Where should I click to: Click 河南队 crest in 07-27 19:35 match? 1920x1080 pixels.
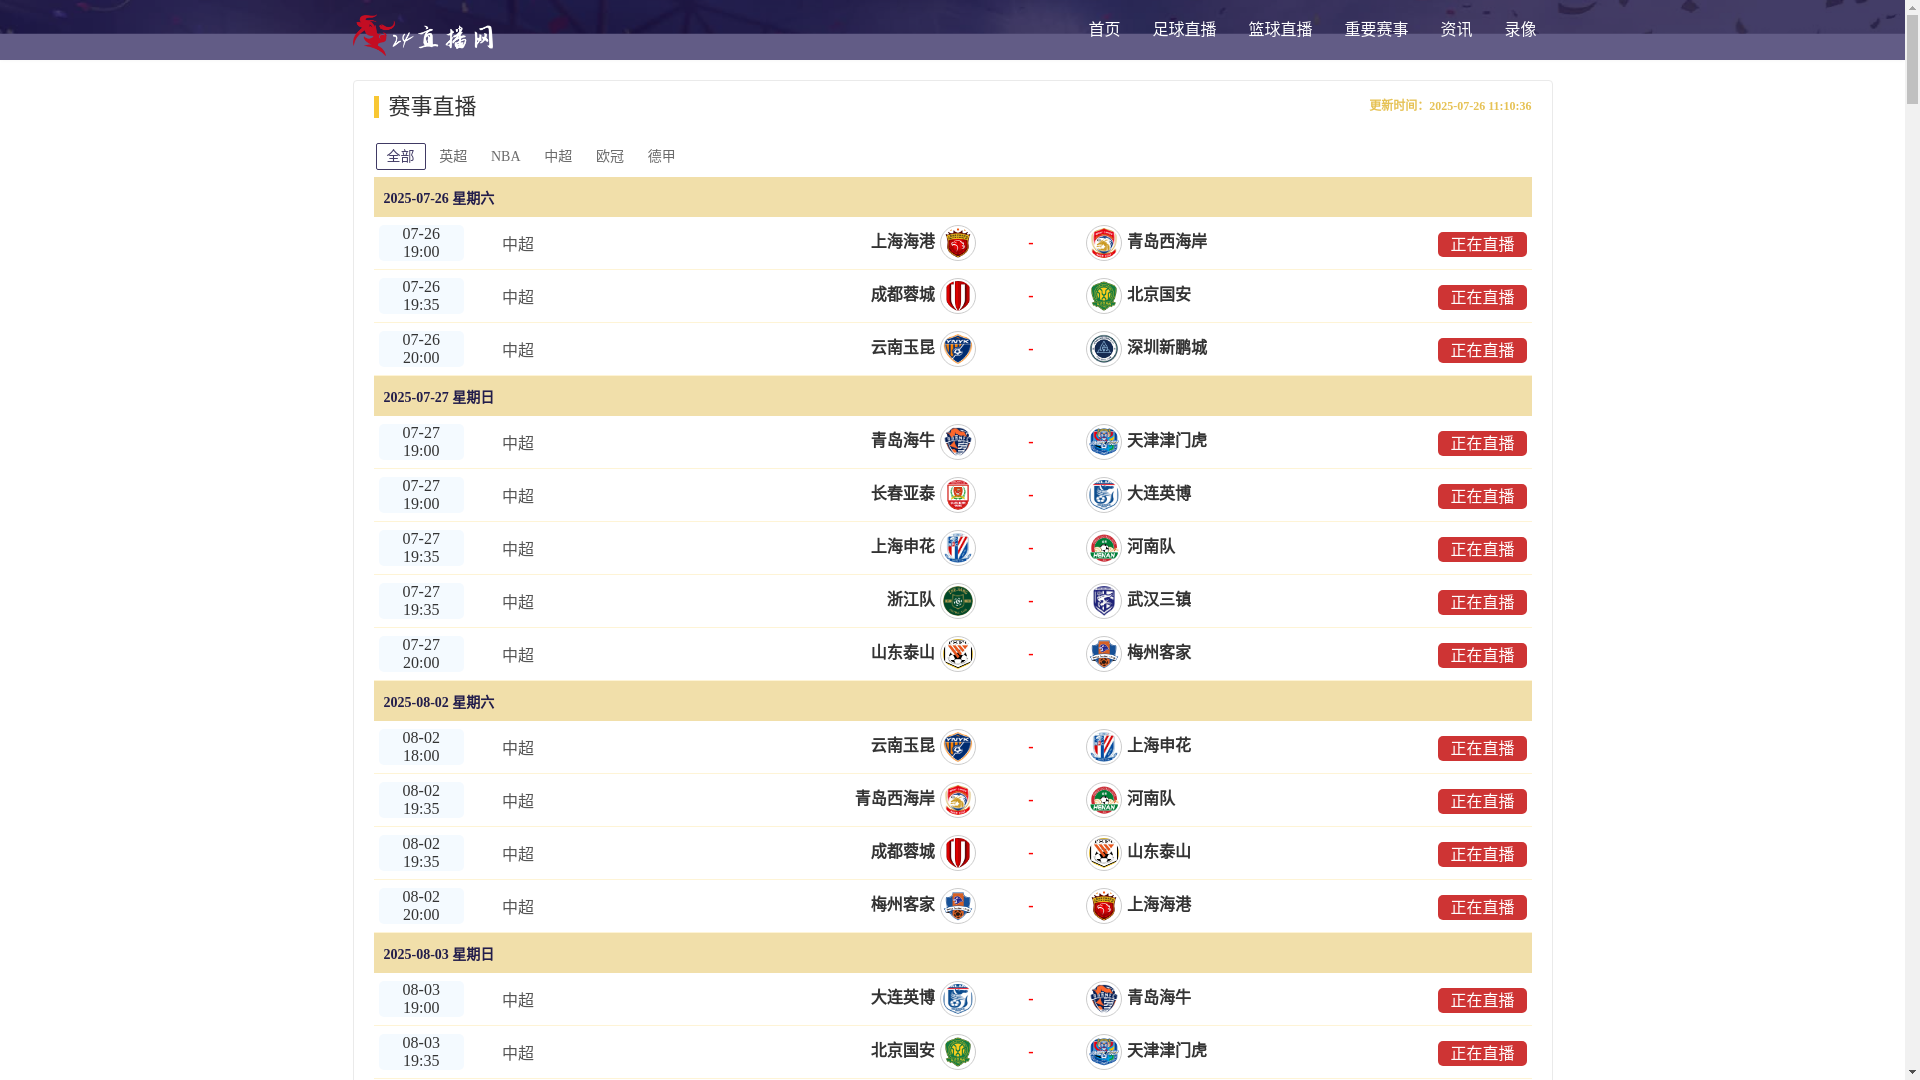(1104, 548)
